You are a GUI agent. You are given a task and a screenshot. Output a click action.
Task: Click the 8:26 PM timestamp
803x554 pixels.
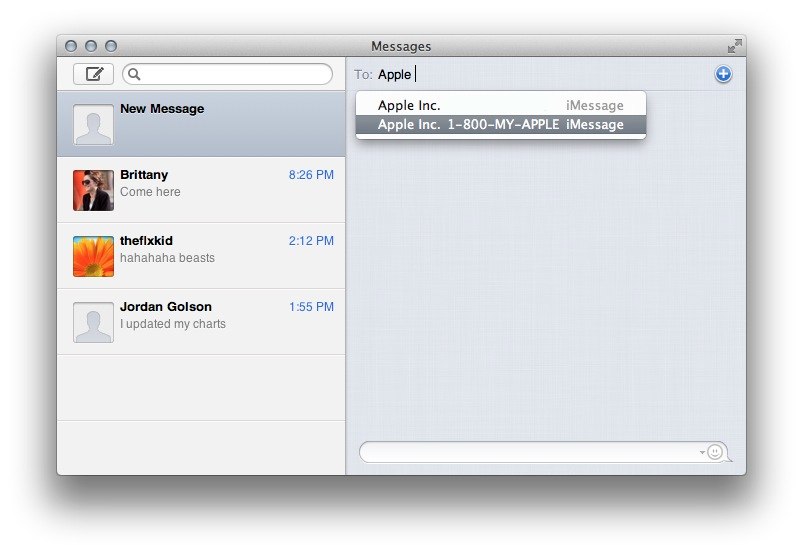tap(311, 175)
